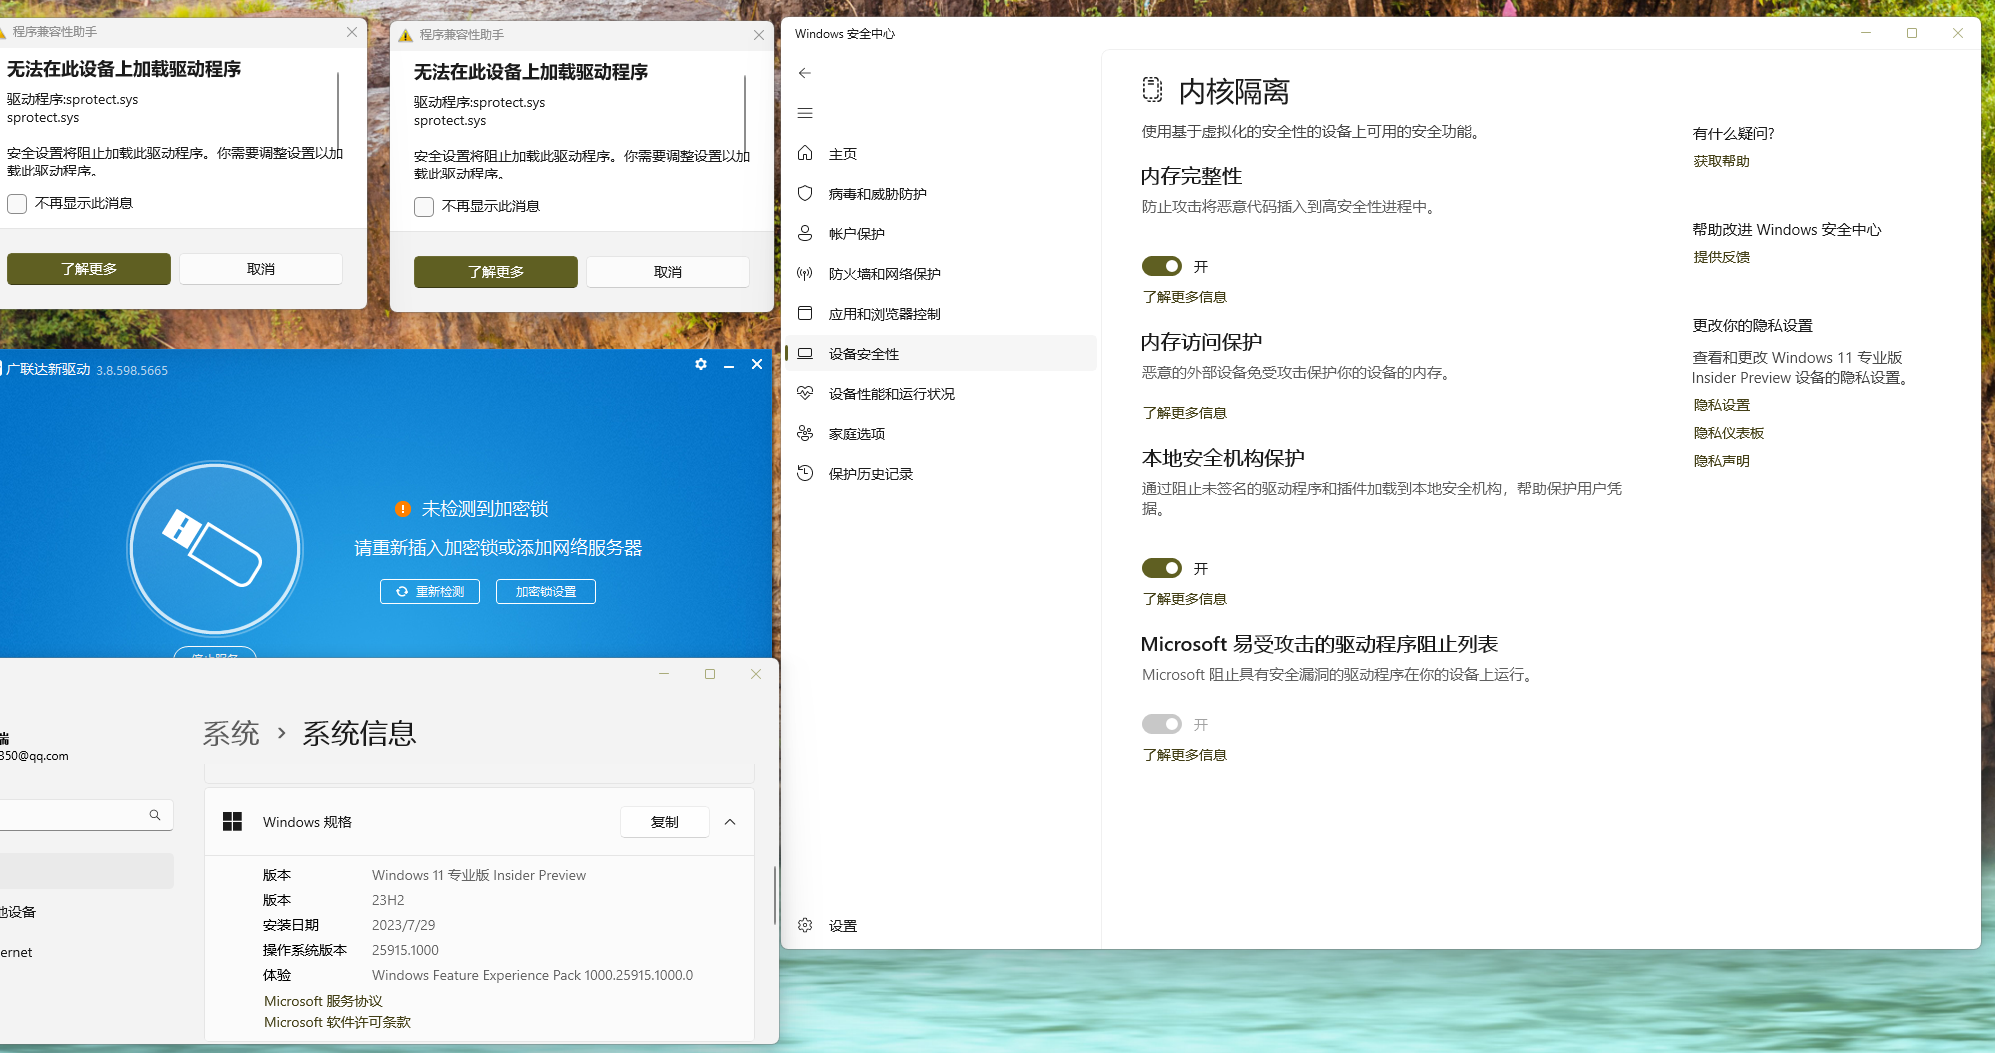This screenshot has height=1053, width=1995.
Task: Toggle the 内存完整性 switch off
Action: (1162, 266)
